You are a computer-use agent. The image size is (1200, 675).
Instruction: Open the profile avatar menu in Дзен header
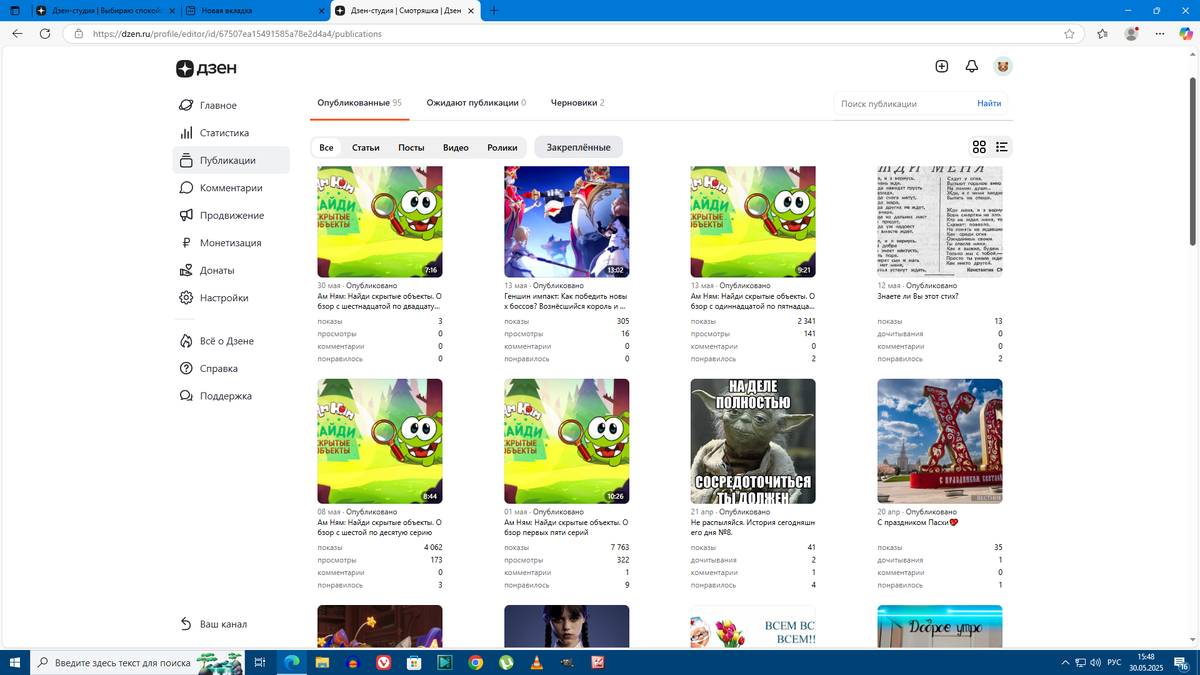(1002, 66)
